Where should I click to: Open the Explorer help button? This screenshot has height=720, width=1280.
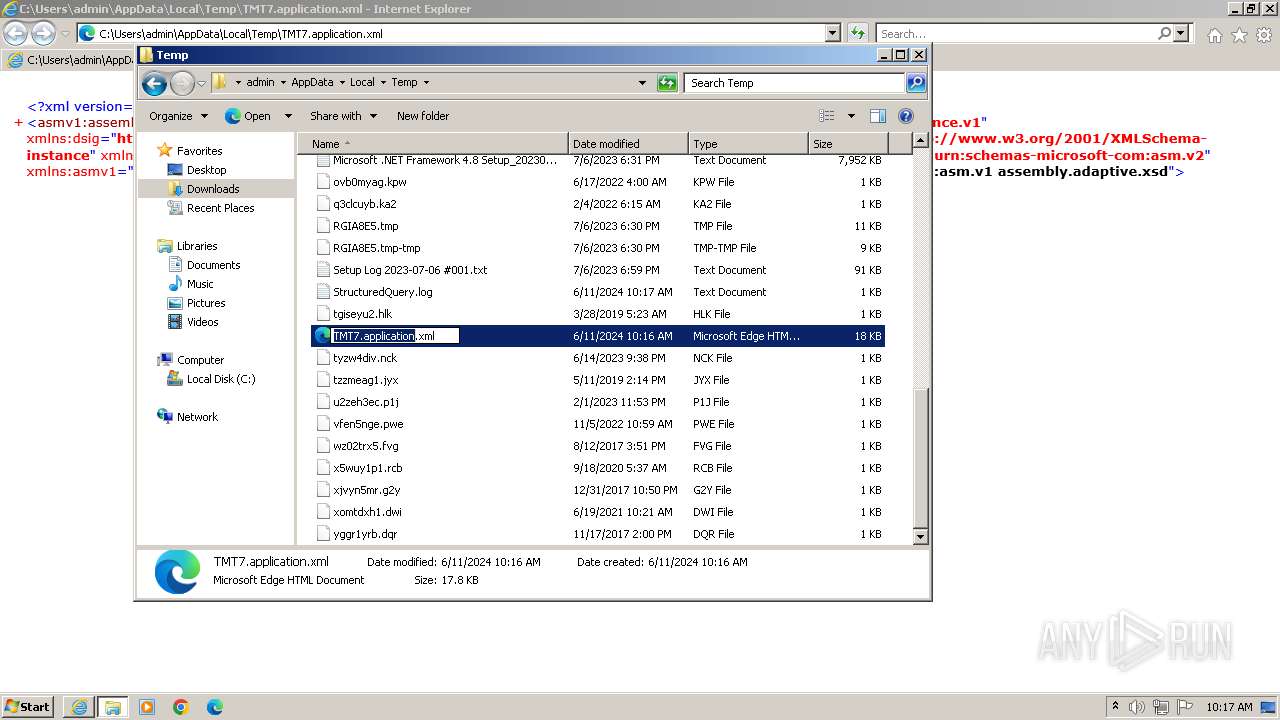906,116
